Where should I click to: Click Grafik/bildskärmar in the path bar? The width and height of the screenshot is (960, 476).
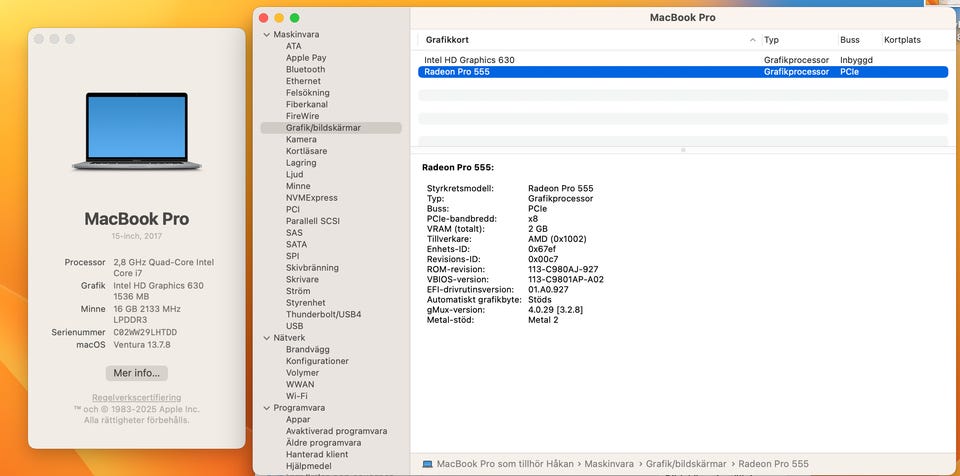[686, 464]
